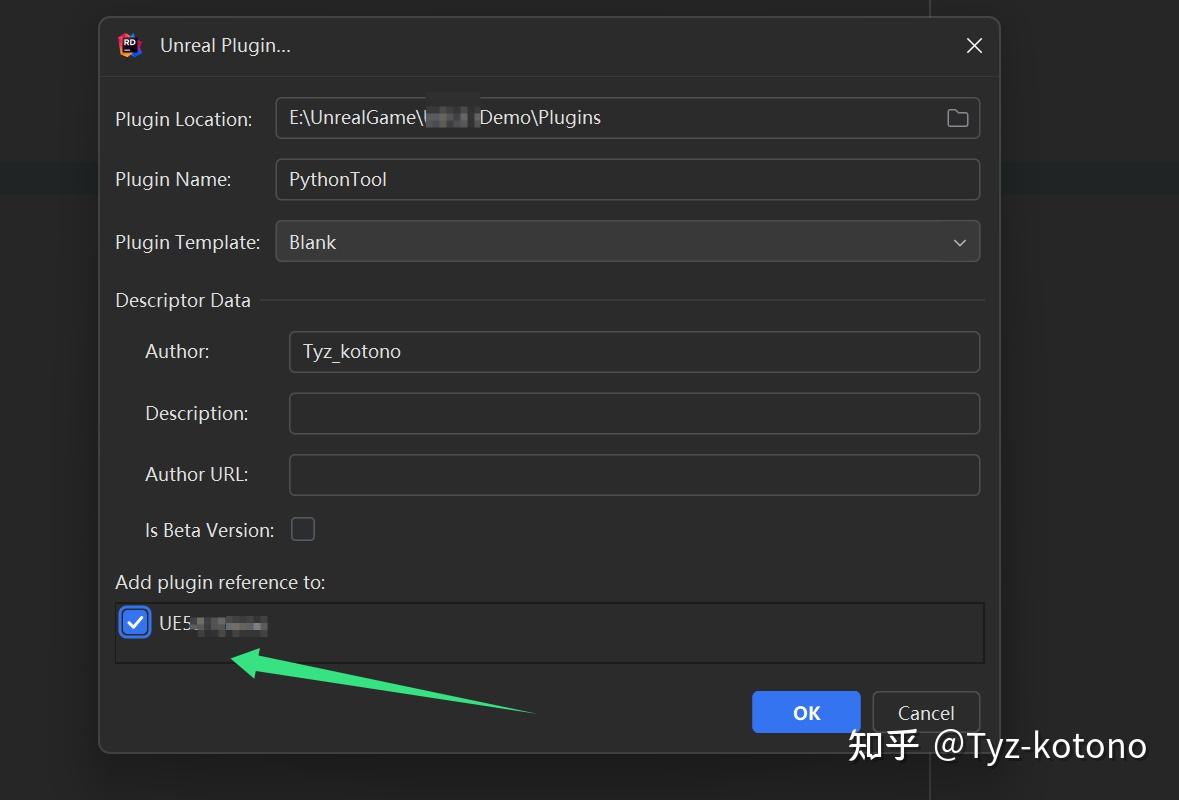1179x800 pixels.
Task: Click the Rider Unreal Plugin icon in title bar
Action: [x=129, y=45]
